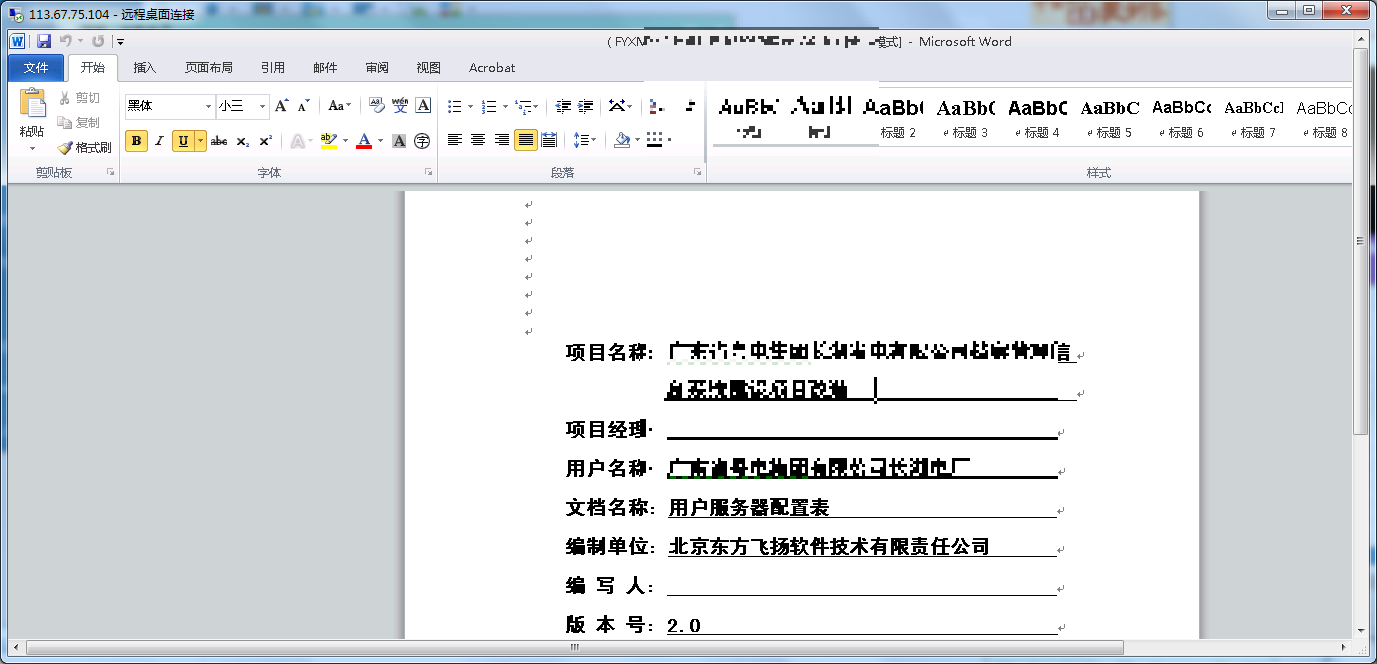Click the Align Right icon
This screenshot has width=1377, height=664.
(501, 140)
